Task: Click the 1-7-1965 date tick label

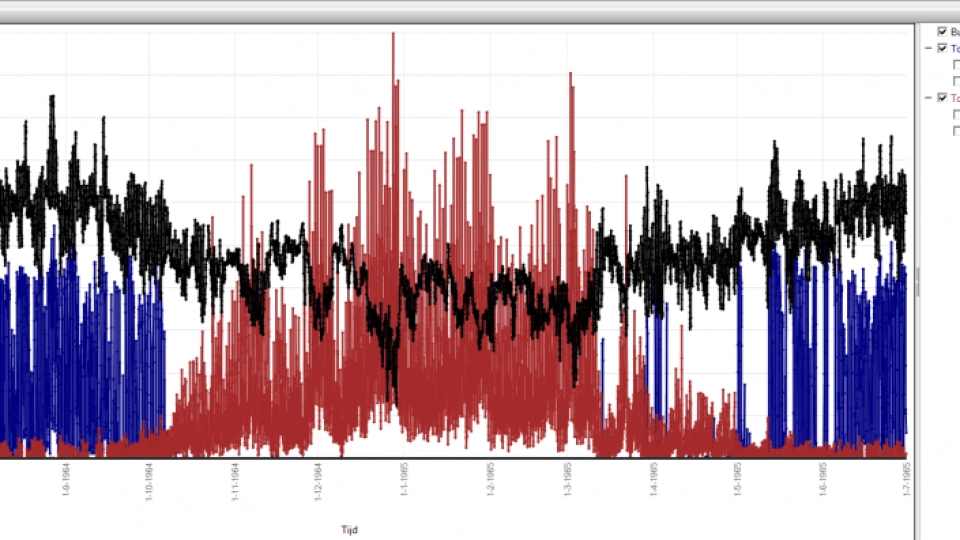Action: click(906, 479)
